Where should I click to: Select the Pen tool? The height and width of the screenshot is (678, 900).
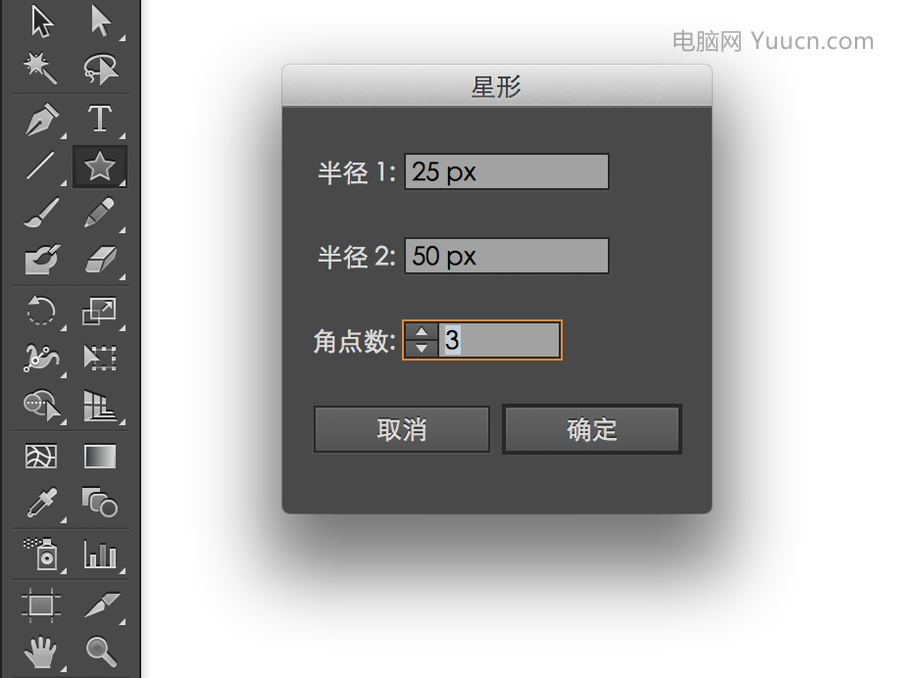[x=42, y=119]
